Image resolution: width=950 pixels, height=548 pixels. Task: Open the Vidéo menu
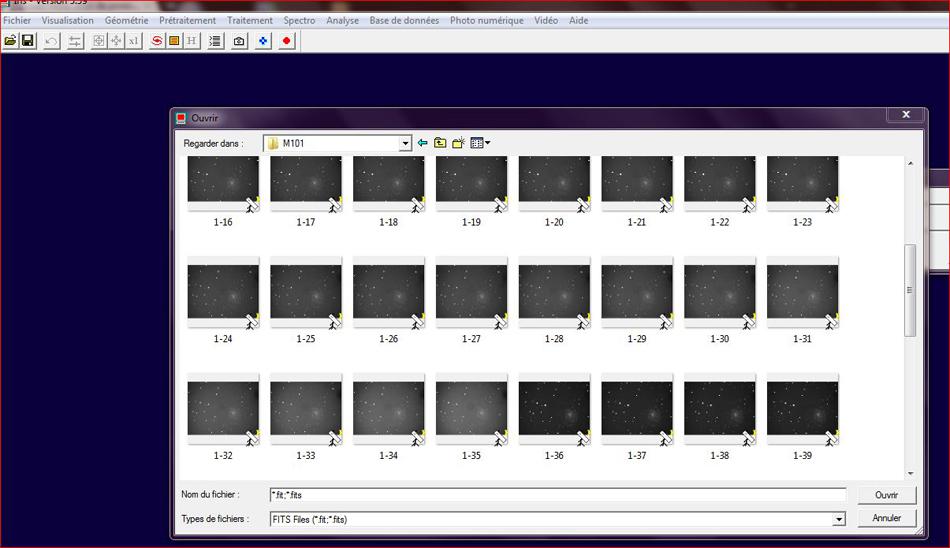pos(546,21)
